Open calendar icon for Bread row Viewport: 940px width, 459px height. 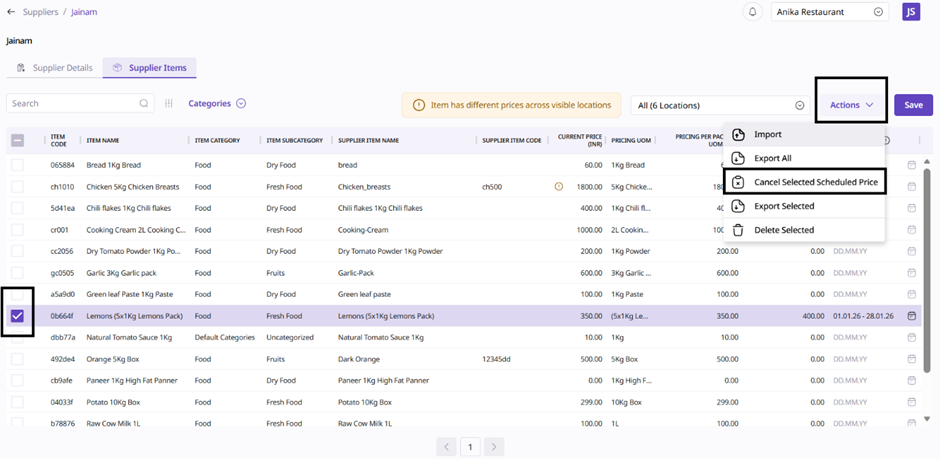[912, 165]
